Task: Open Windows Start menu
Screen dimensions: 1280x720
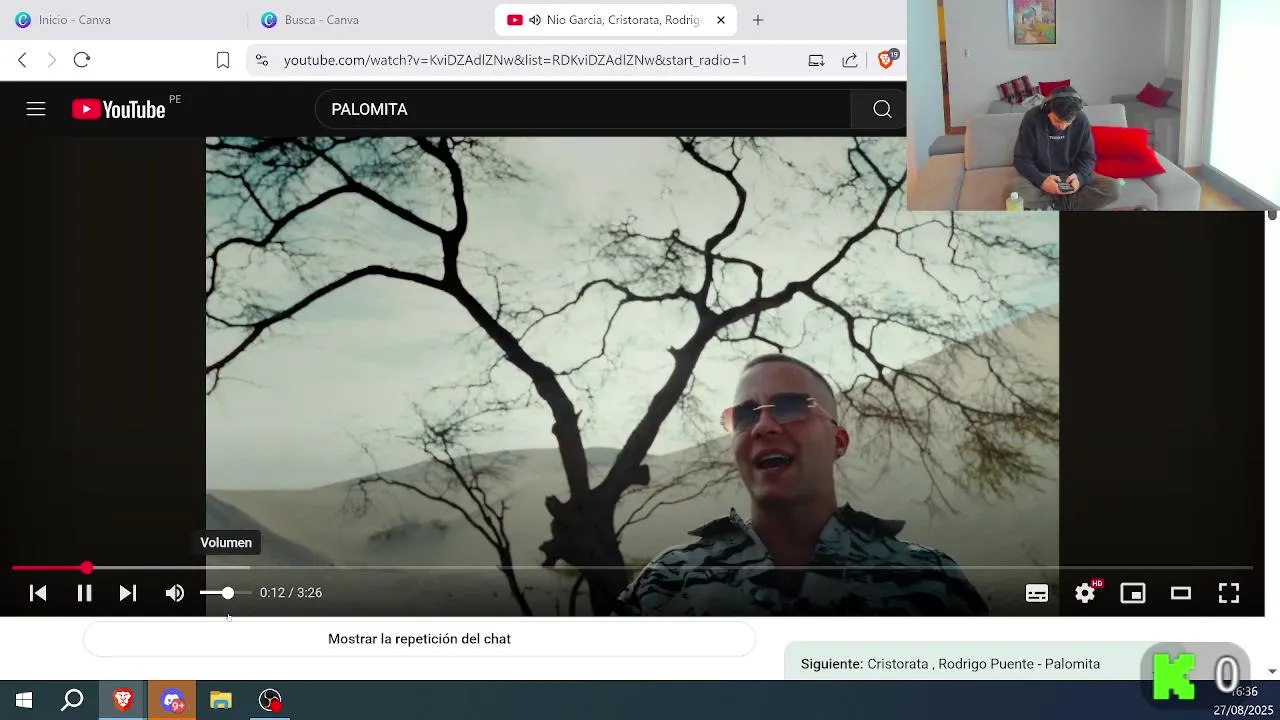Action: [x=24, y=700]
